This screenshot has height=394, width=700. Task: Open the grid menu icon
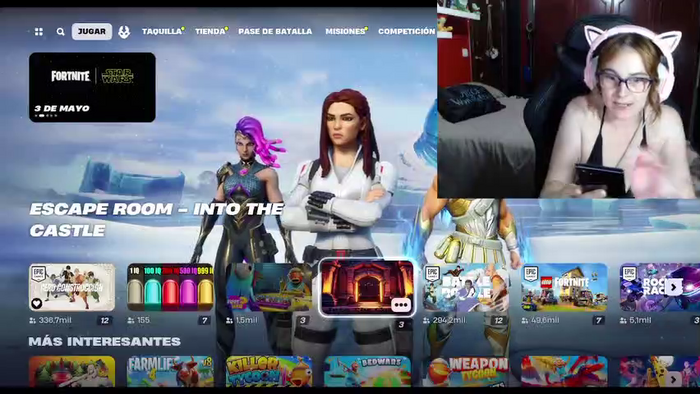tap(39, 32)
